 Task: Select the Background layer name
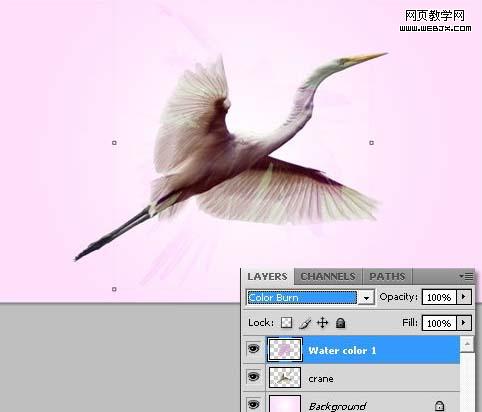click(x=337, y=406)
